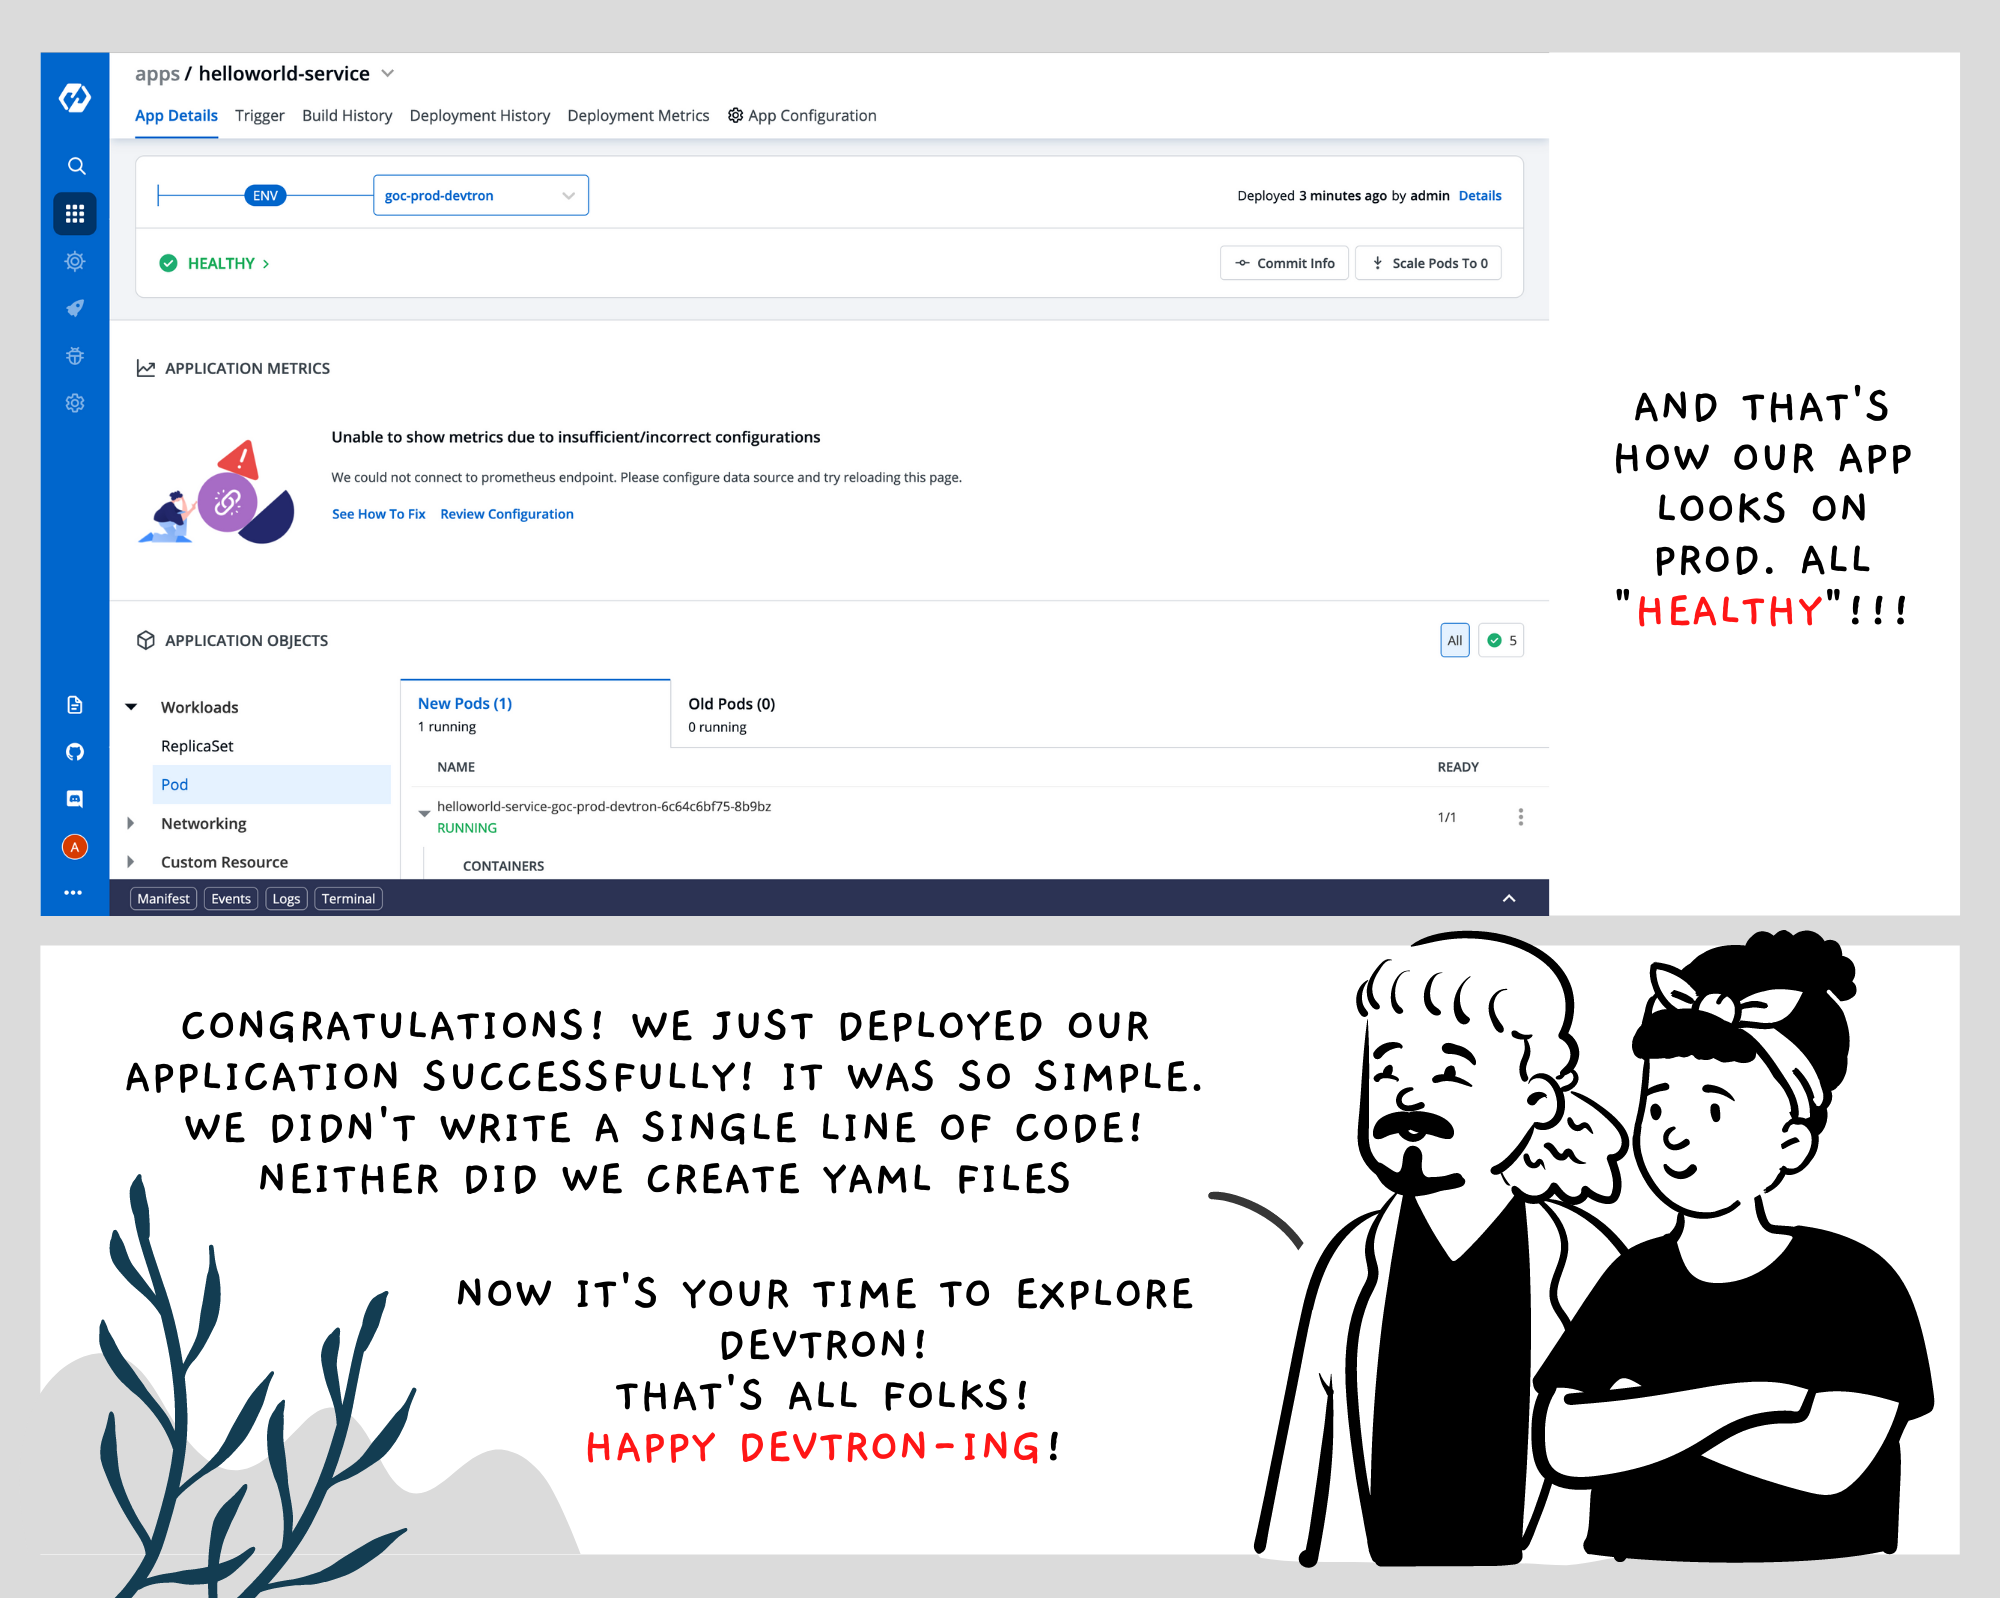The image size is (2000, 1600).
Task: Click the Devtron logo icon
Action: click(75, 98)
